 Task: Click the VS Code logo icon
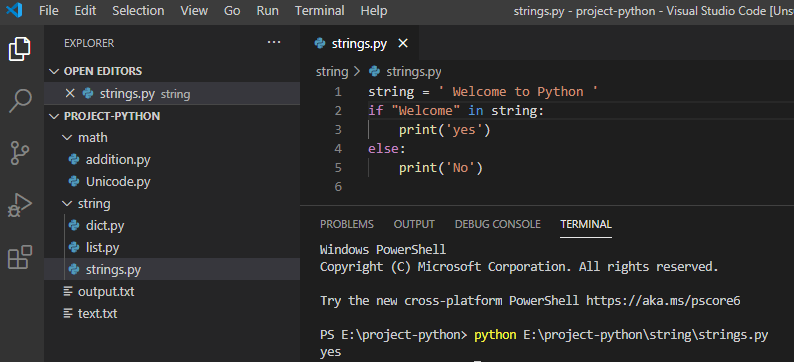click(14, 10)
